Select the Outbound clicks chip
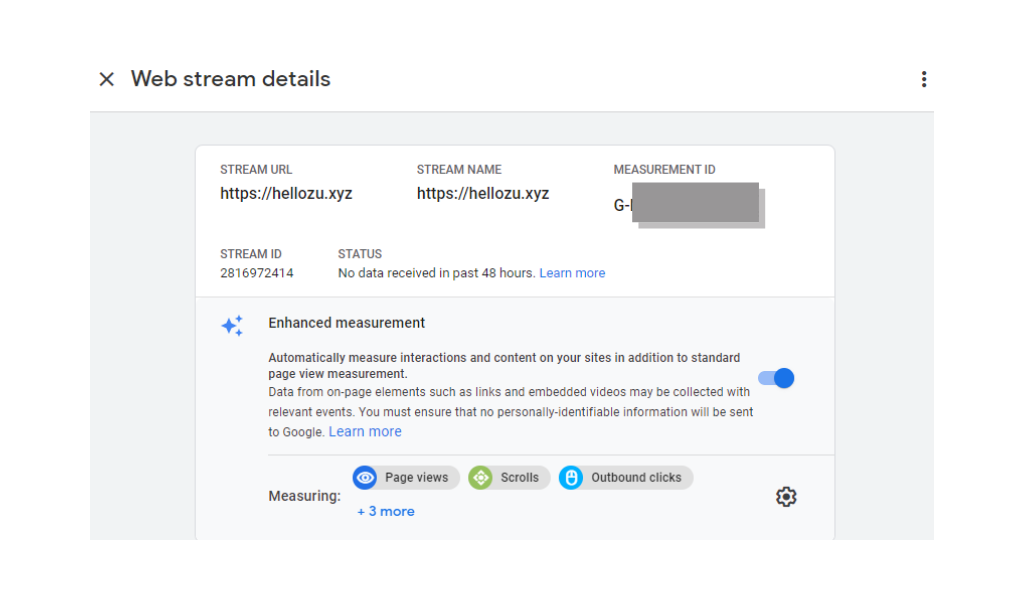Viewport: 1024px width, 600px height. (x=636, y=478)
